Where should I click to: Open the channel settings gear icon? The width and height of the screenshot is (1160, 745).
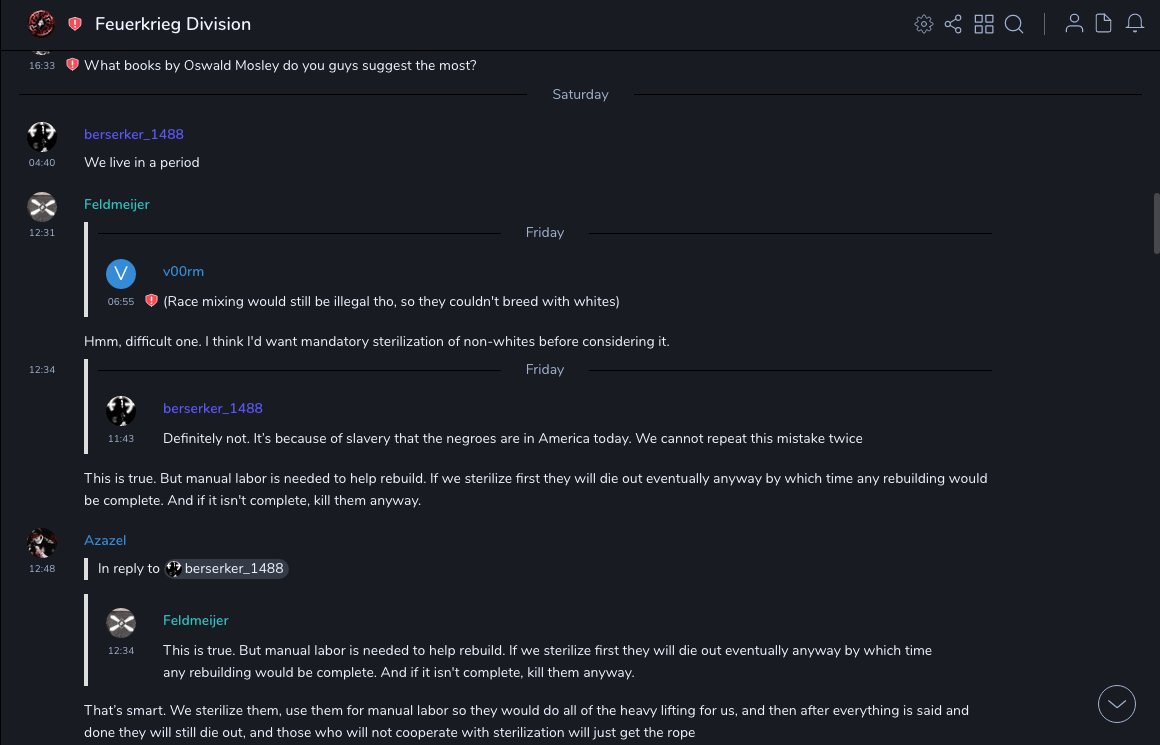pyautogui.click(x=923, y=24)
